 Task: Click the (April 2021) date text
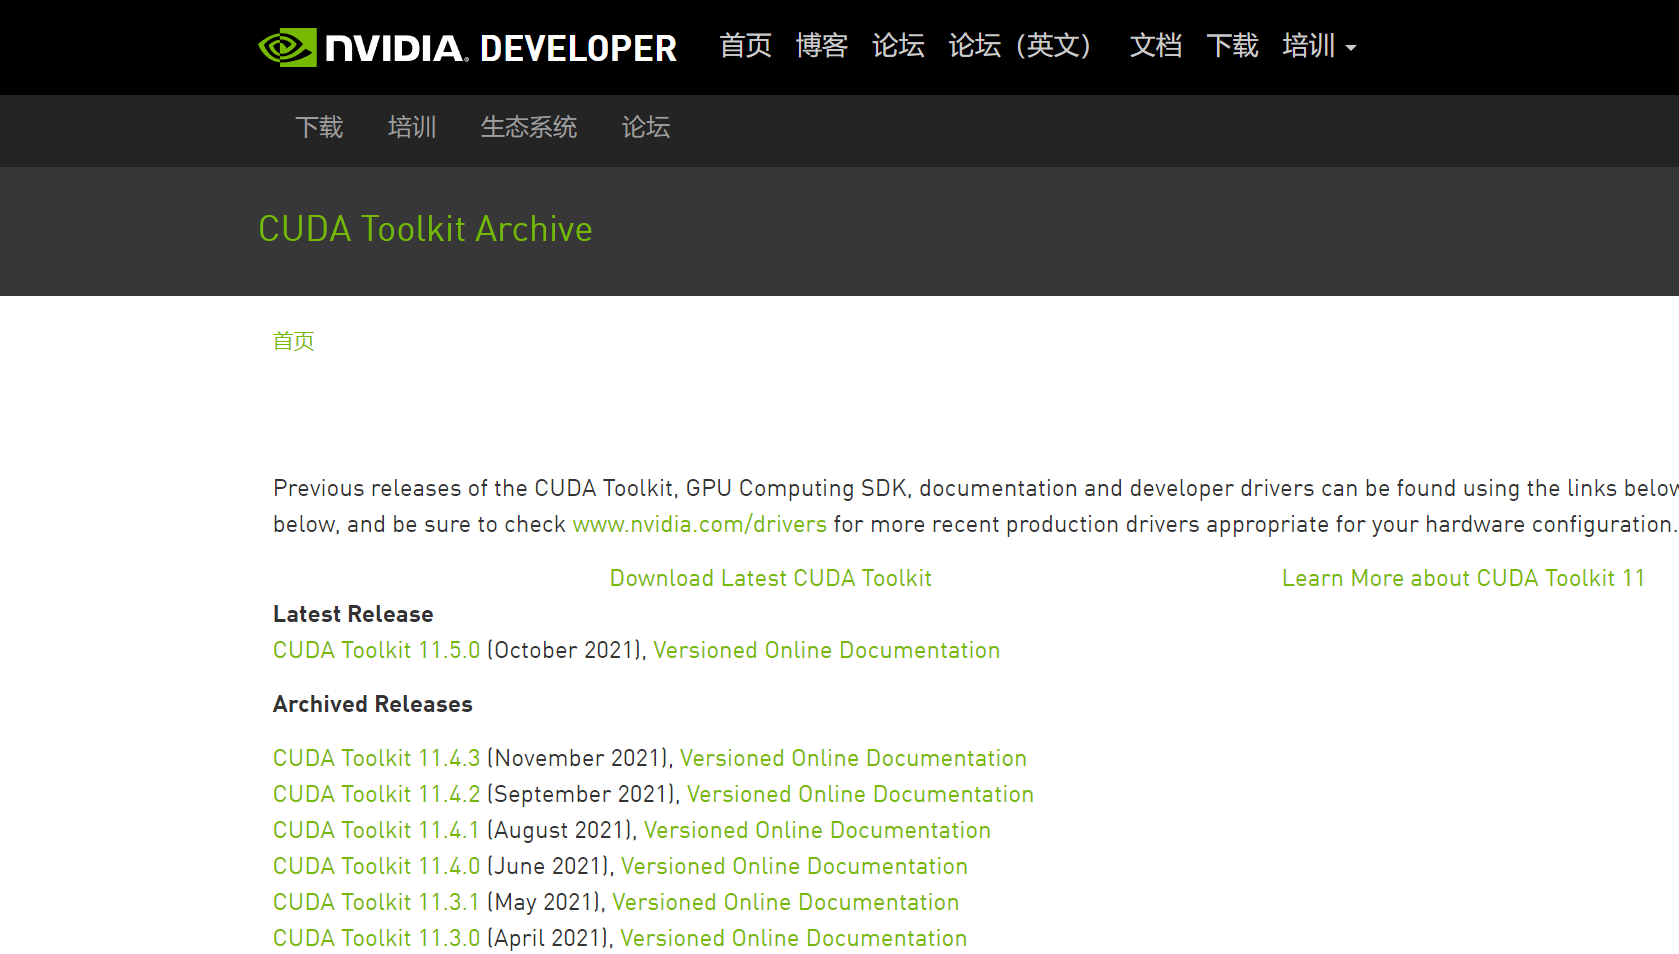pos(549,938)
